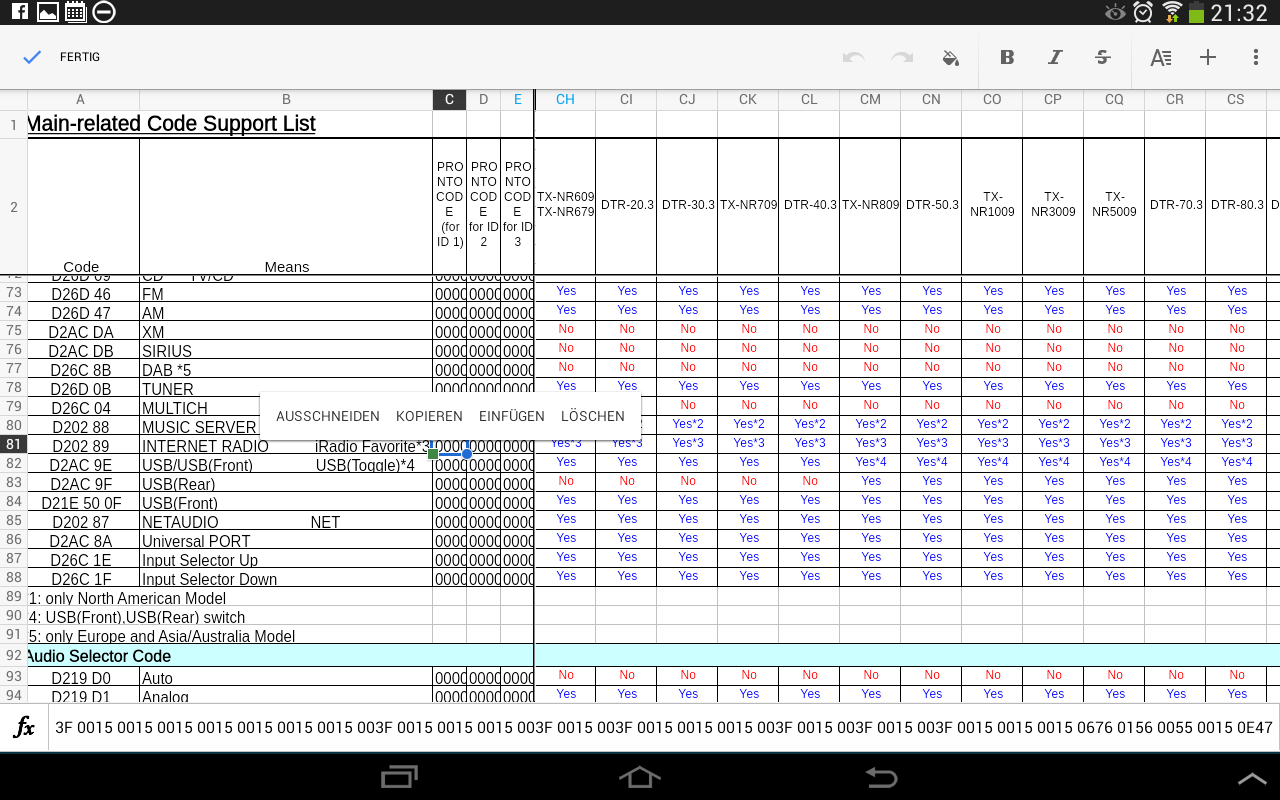Expand the bottom-right up chevron
The image size is (1280, 800).
pyautogui.click(x=1251, y=778)
